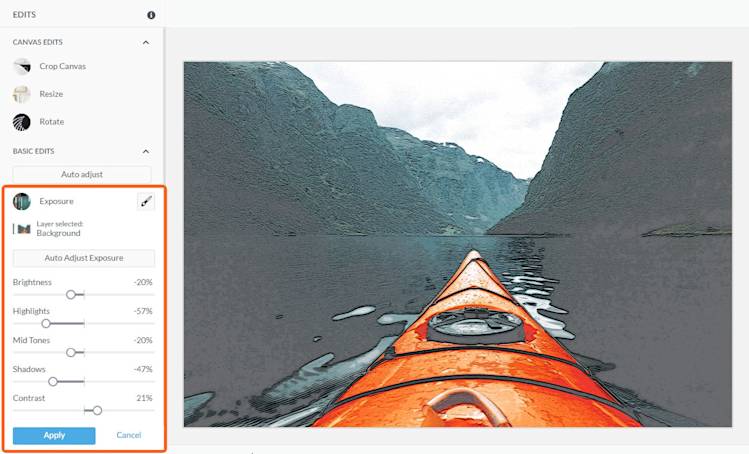
Task: Click the Highlights slider handle
Action: coord(46,324)
